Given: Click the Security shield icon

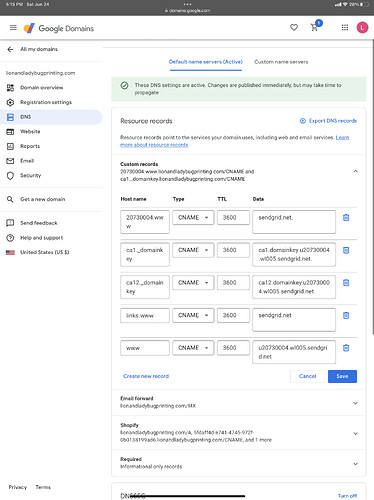Looking at the screenshot, I should coord(10,175).
